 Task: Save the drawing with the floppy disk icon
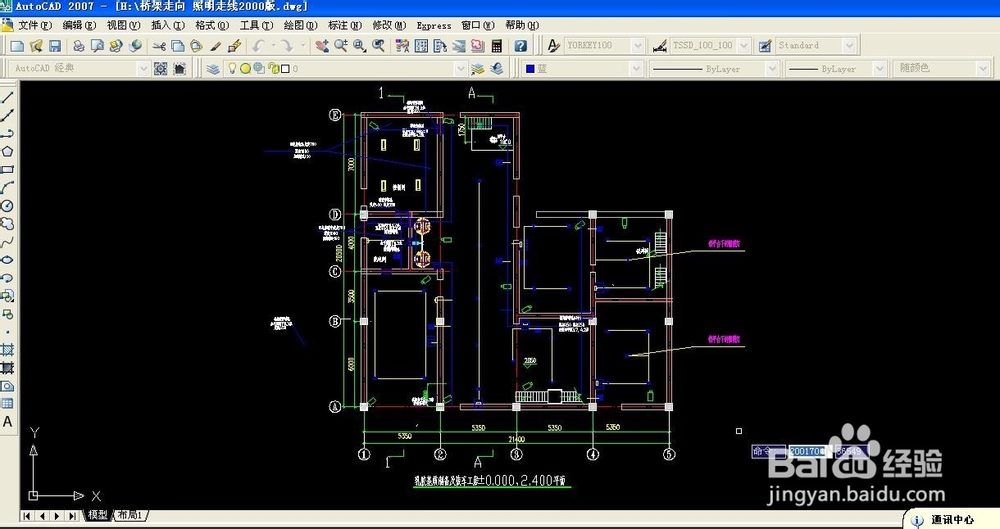pyautogui.click(x=55, y=45)
